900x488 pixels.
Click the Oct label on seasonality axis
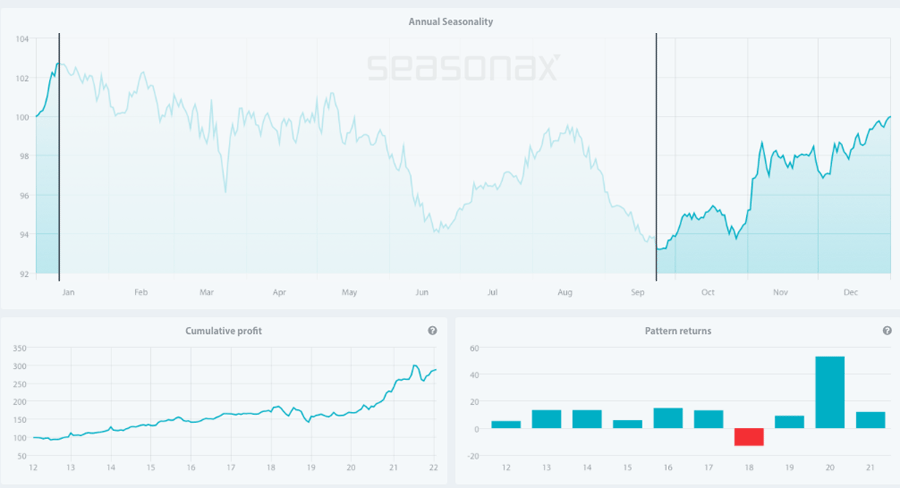coord(708,293)
